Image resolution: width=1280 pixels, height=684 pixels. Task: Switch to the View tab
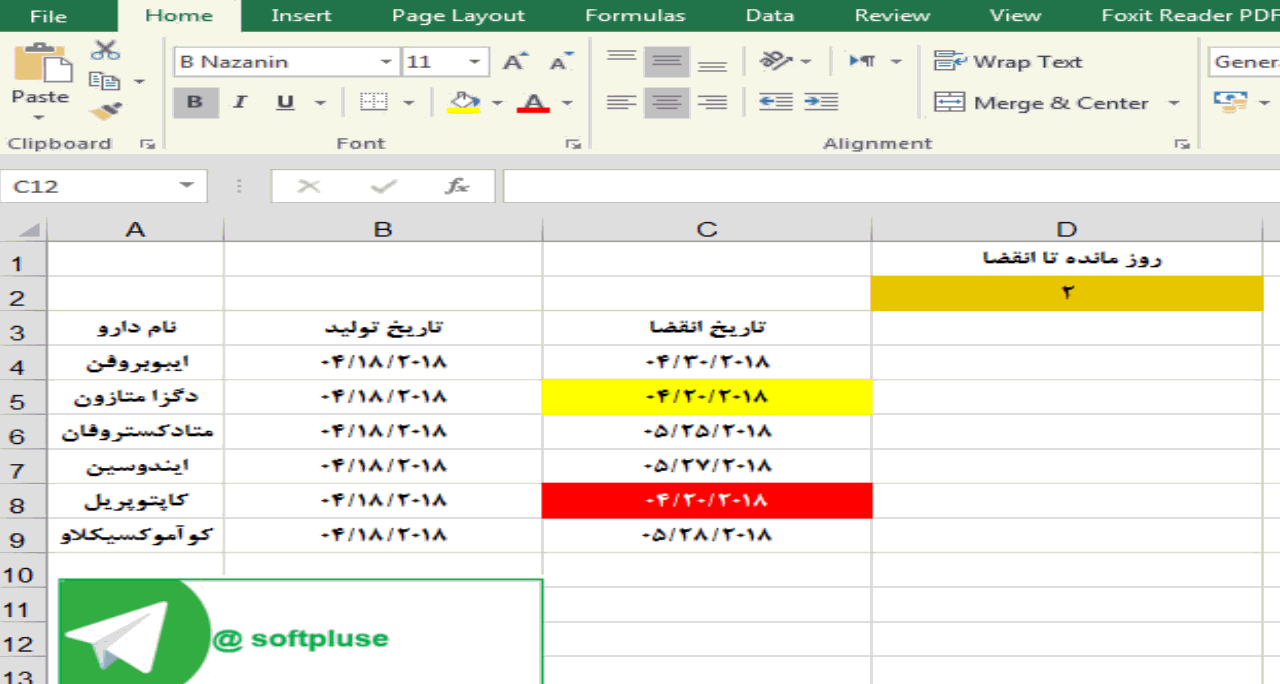pos(1015,16)
